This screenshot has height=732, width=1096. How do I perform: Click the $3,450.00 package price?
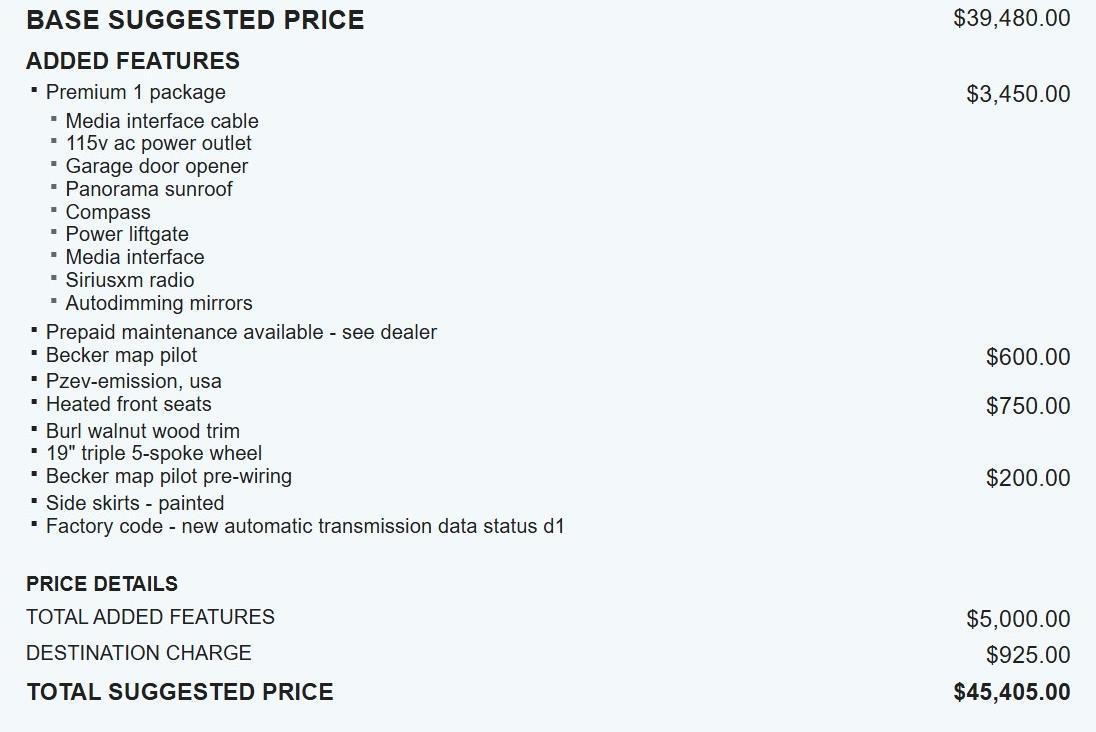point(1017,94)
